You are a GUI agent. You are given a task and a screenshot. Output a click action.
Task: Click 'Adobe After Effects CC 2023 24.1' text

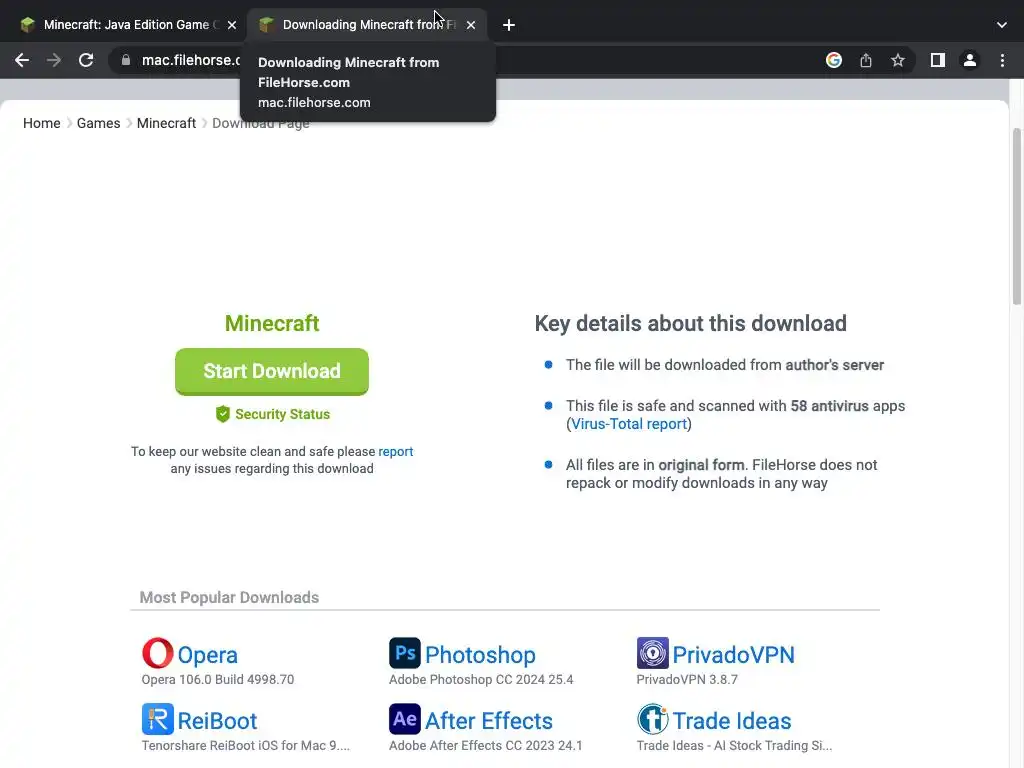[485, 745]
